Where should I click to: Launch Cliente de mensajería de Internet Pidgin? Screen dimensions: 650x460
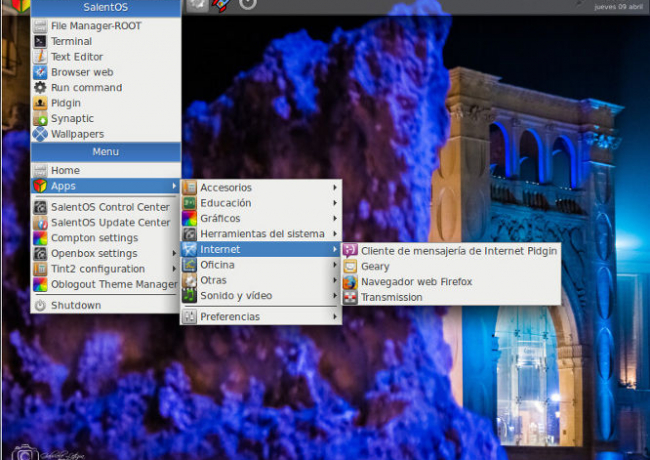(459, 251)
